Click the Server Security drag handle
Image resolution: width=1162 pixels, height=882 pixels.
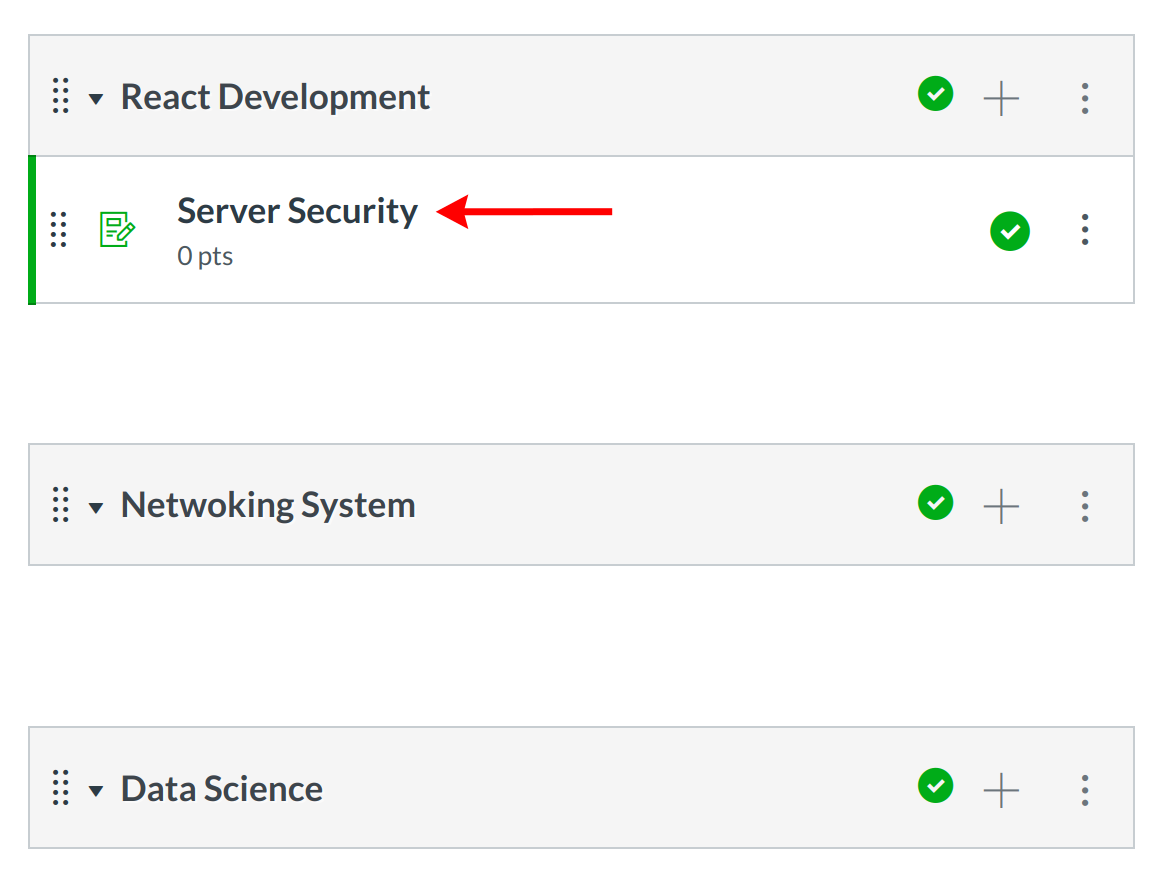59,230
